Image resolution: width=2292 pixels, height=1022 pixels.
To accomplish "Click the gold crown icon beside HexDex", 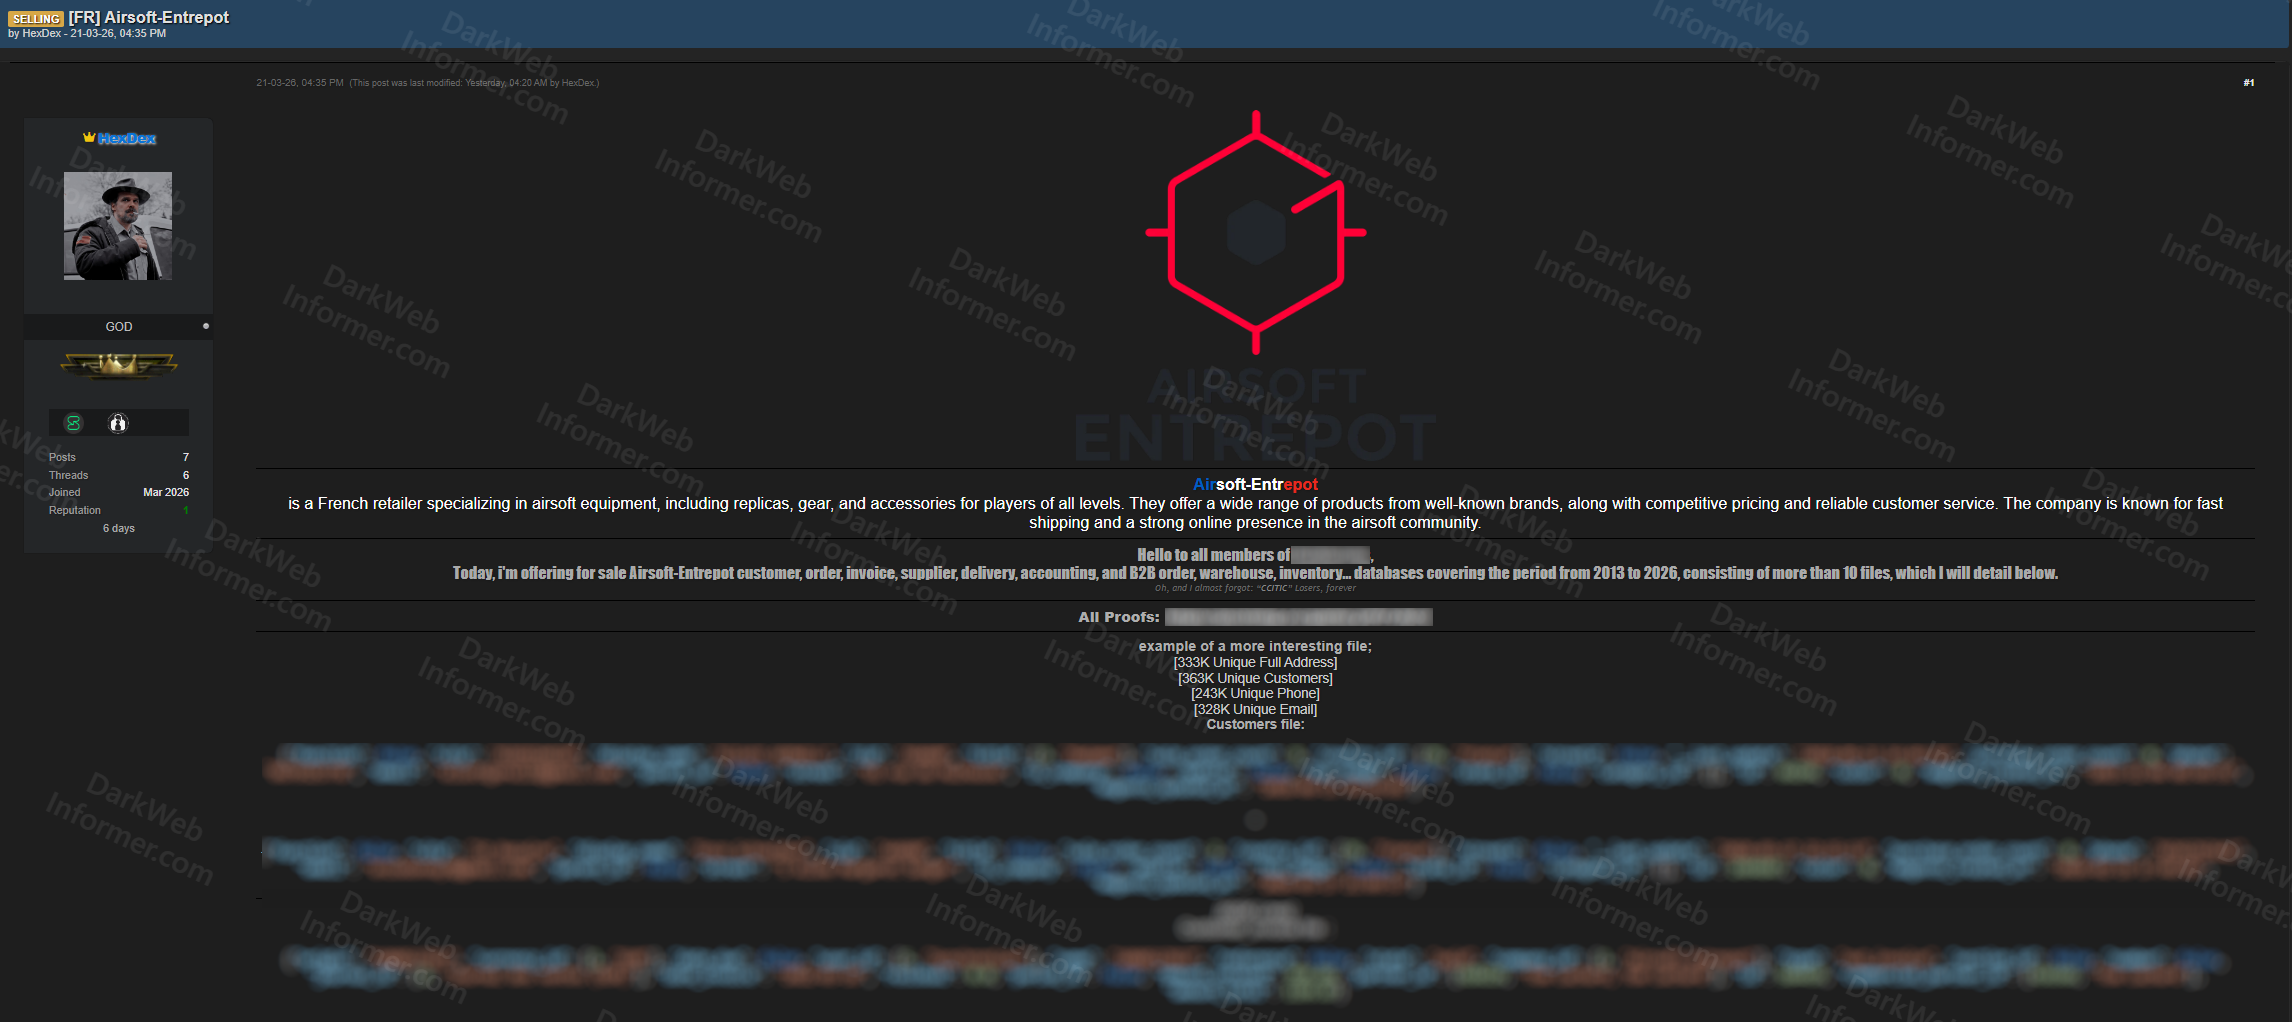I will click(x=89, y=138).
